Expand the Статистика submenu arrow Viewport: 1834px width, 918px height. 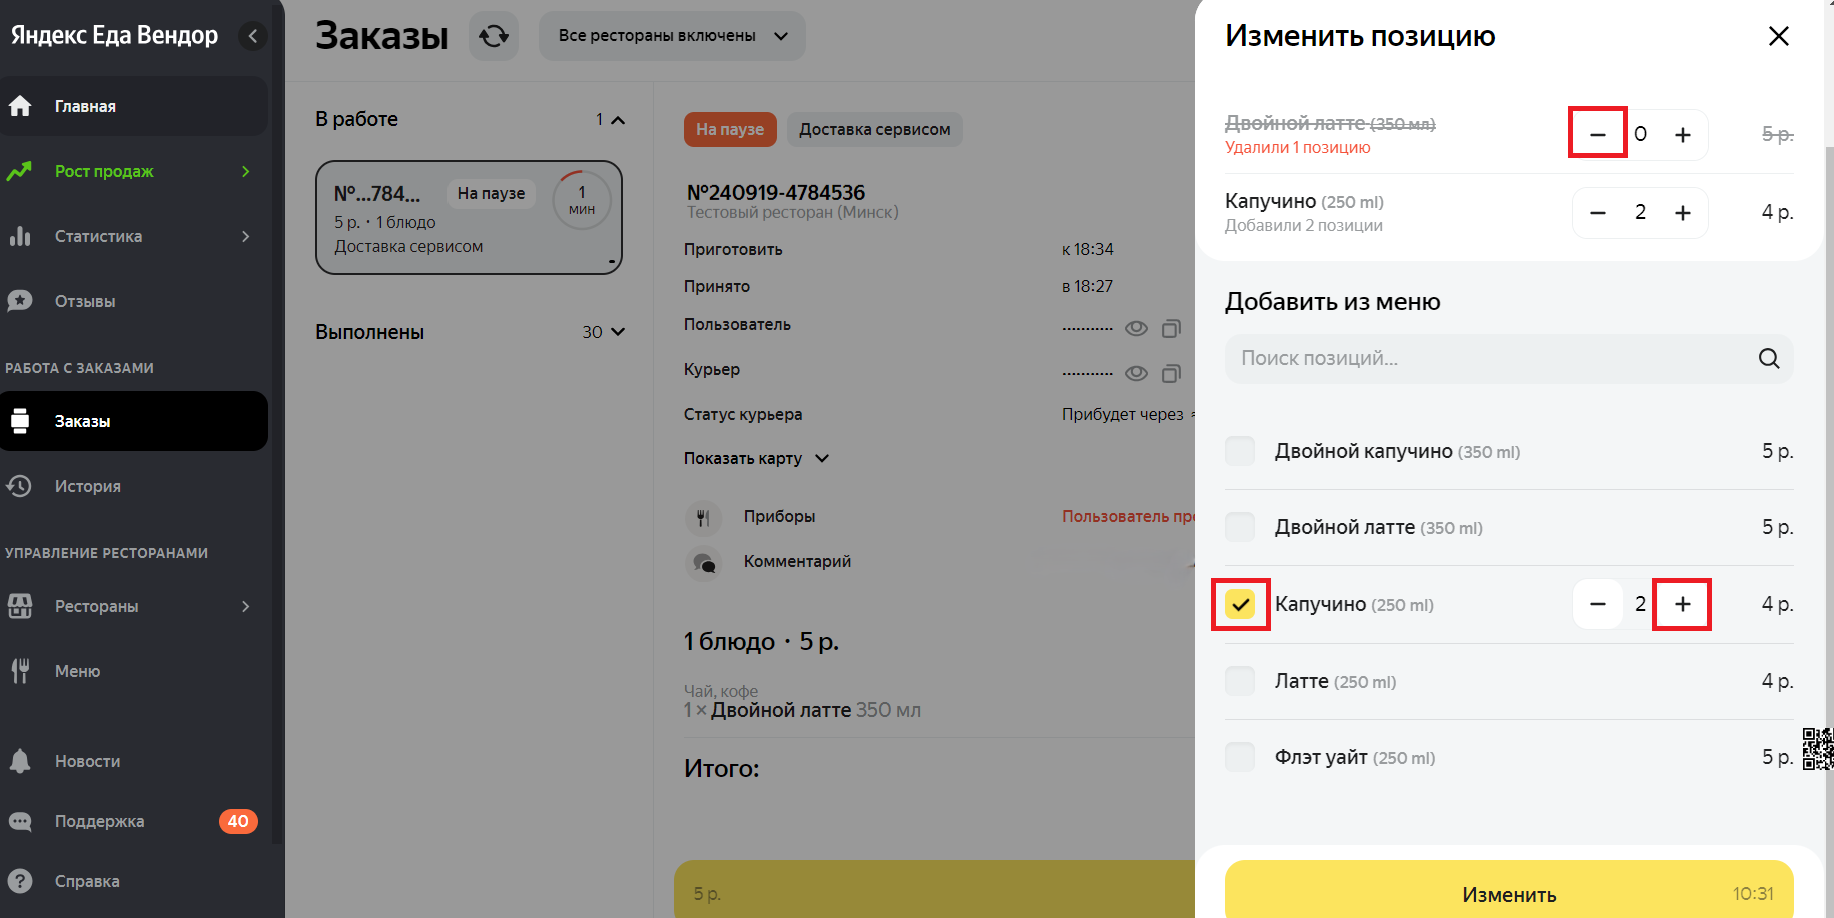246,236
